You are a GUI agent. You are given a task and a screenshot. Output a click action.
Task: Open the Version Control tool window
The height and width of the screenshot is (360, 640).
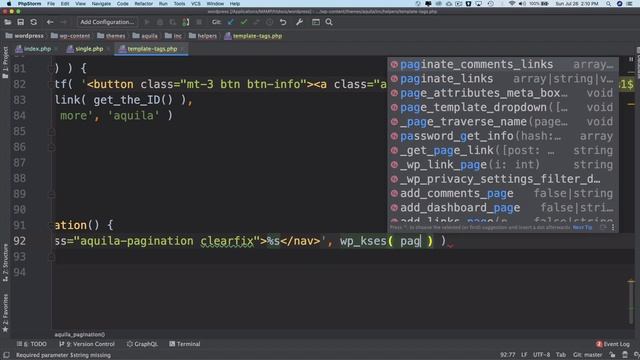pyautogui.click(x=87, y=344)
